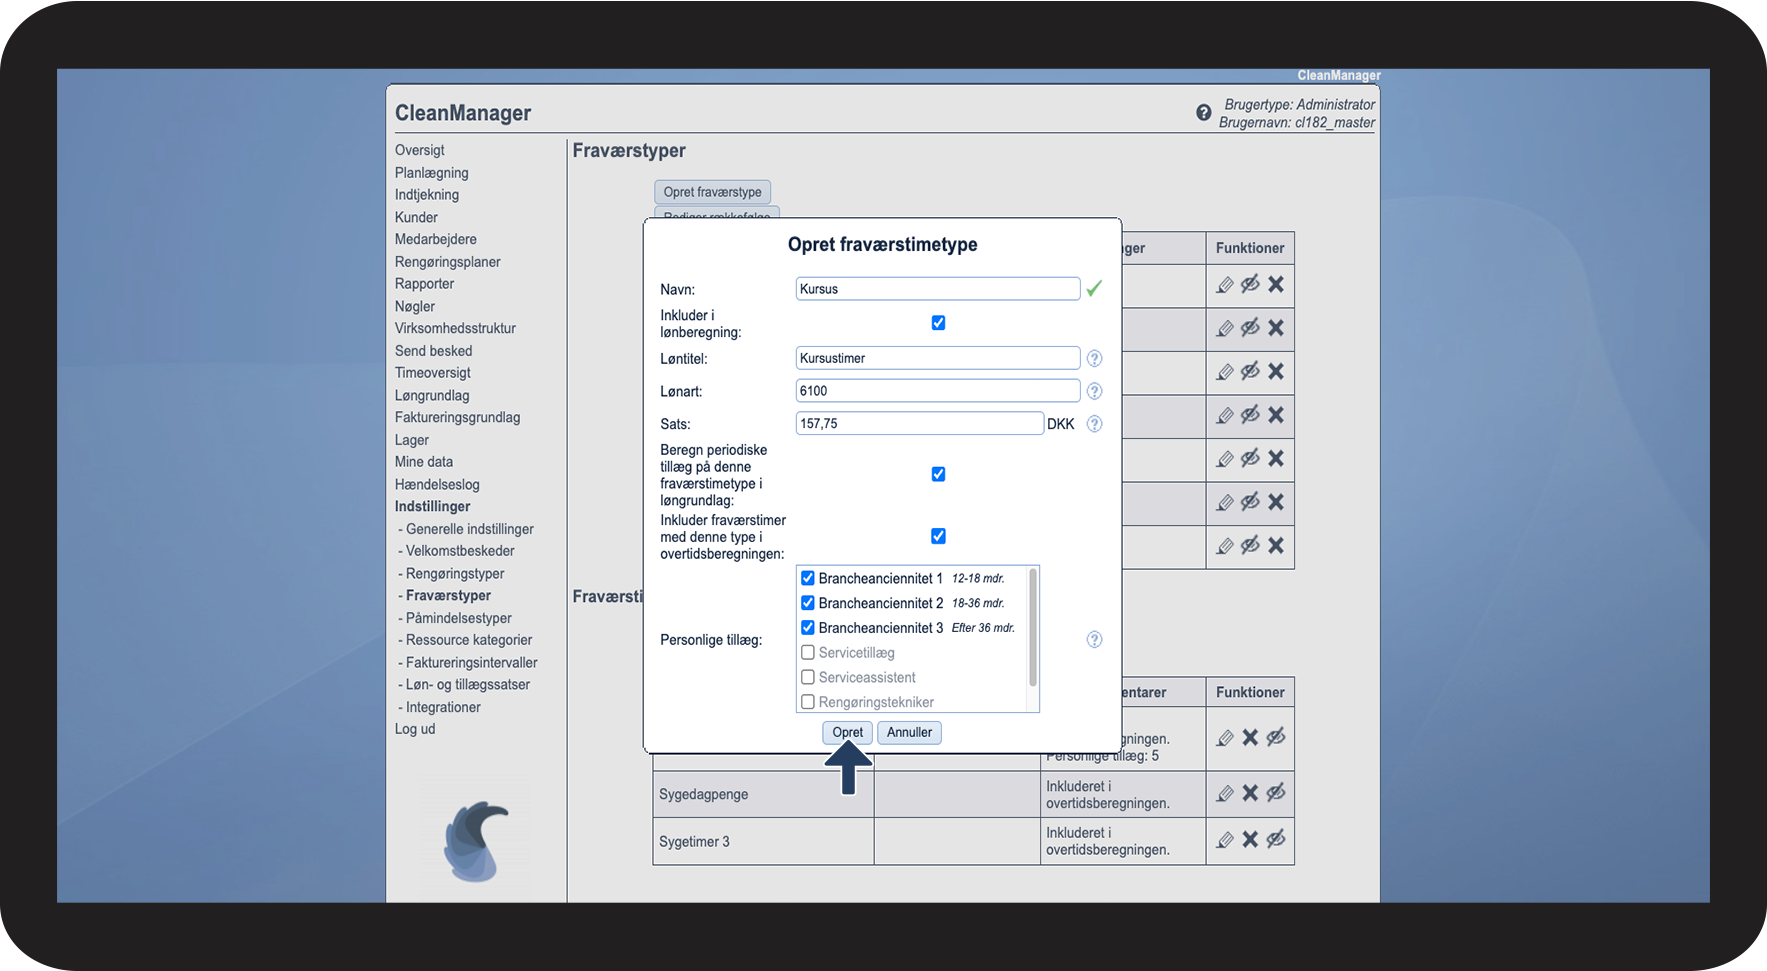This screenshot has width=1767, height=971.
Task: Open Faktureringsgrundlag in sidebar
Action: (457, 418)
